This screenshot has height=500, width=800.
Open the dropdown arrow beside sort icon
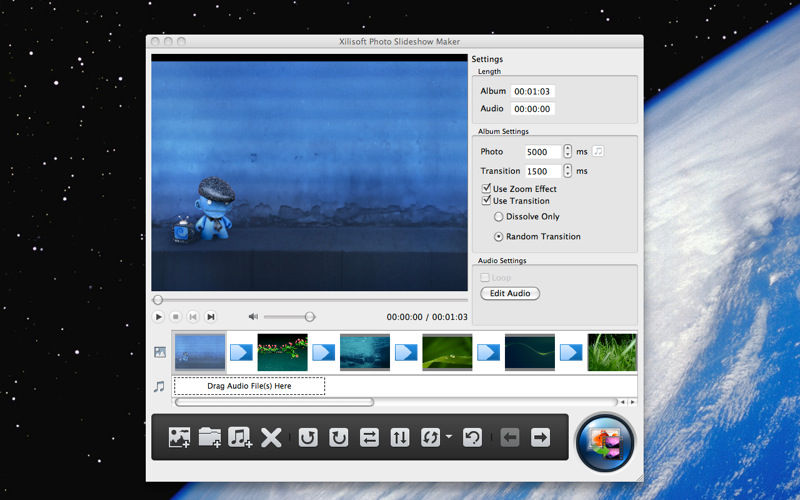pos(448,436)
